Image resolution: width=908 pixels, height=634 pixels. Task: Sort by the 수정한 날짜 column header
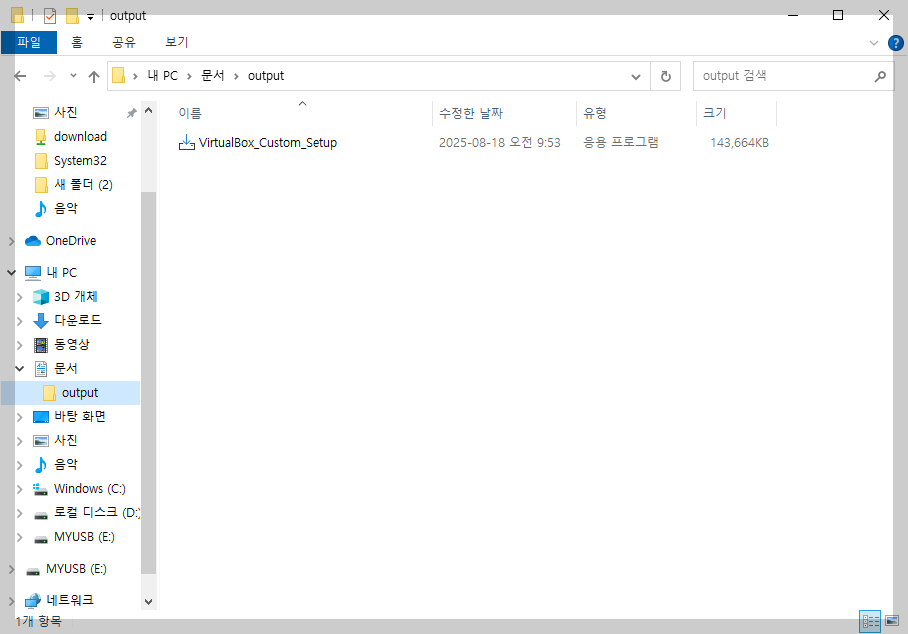[471, 113]
